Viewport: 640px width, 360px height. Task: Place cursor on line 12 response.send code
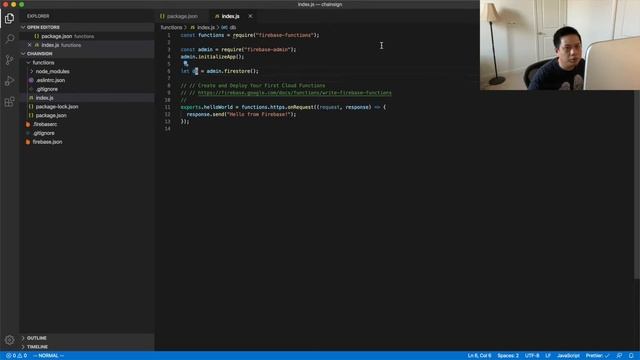(241, 114)
